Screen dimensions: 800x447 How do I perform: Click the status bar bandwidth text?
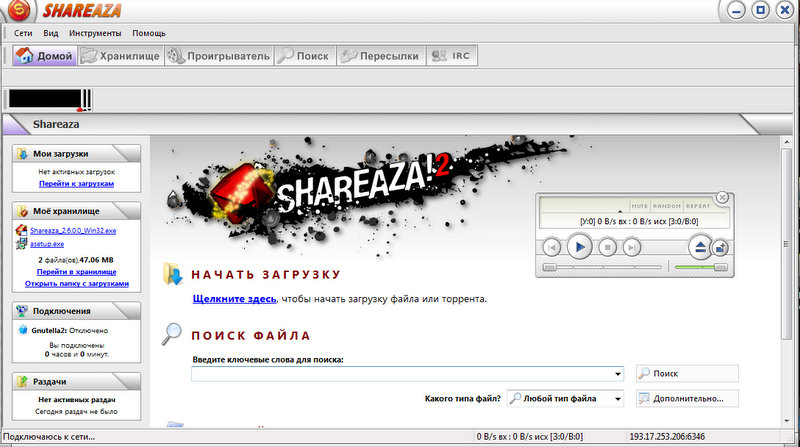point(530,437)
